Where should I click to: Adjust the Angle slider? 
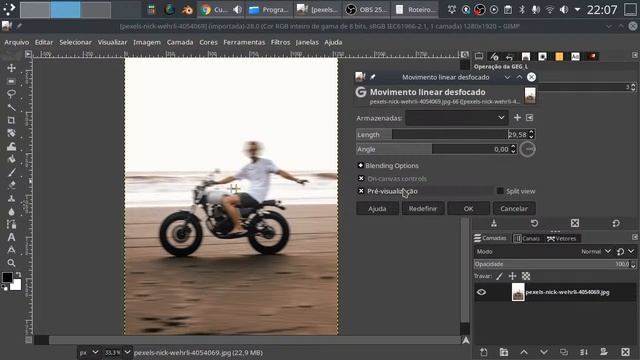click(x=433, y=149)
